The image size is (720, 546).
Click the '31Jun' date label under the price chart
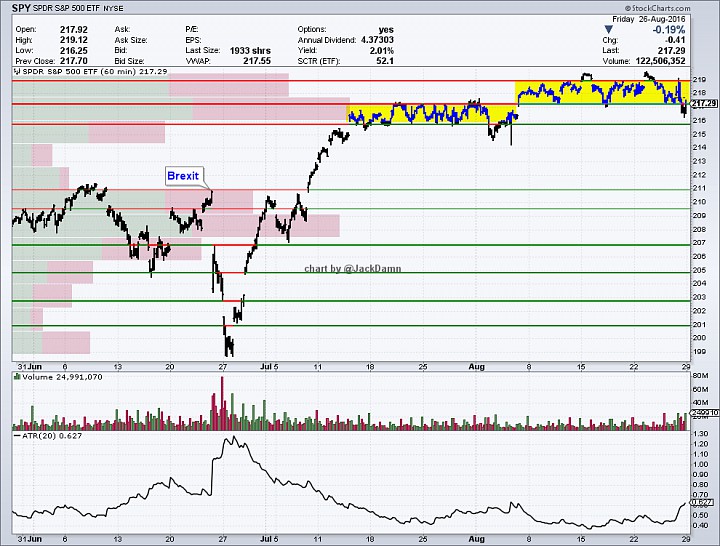click(29, 366)
